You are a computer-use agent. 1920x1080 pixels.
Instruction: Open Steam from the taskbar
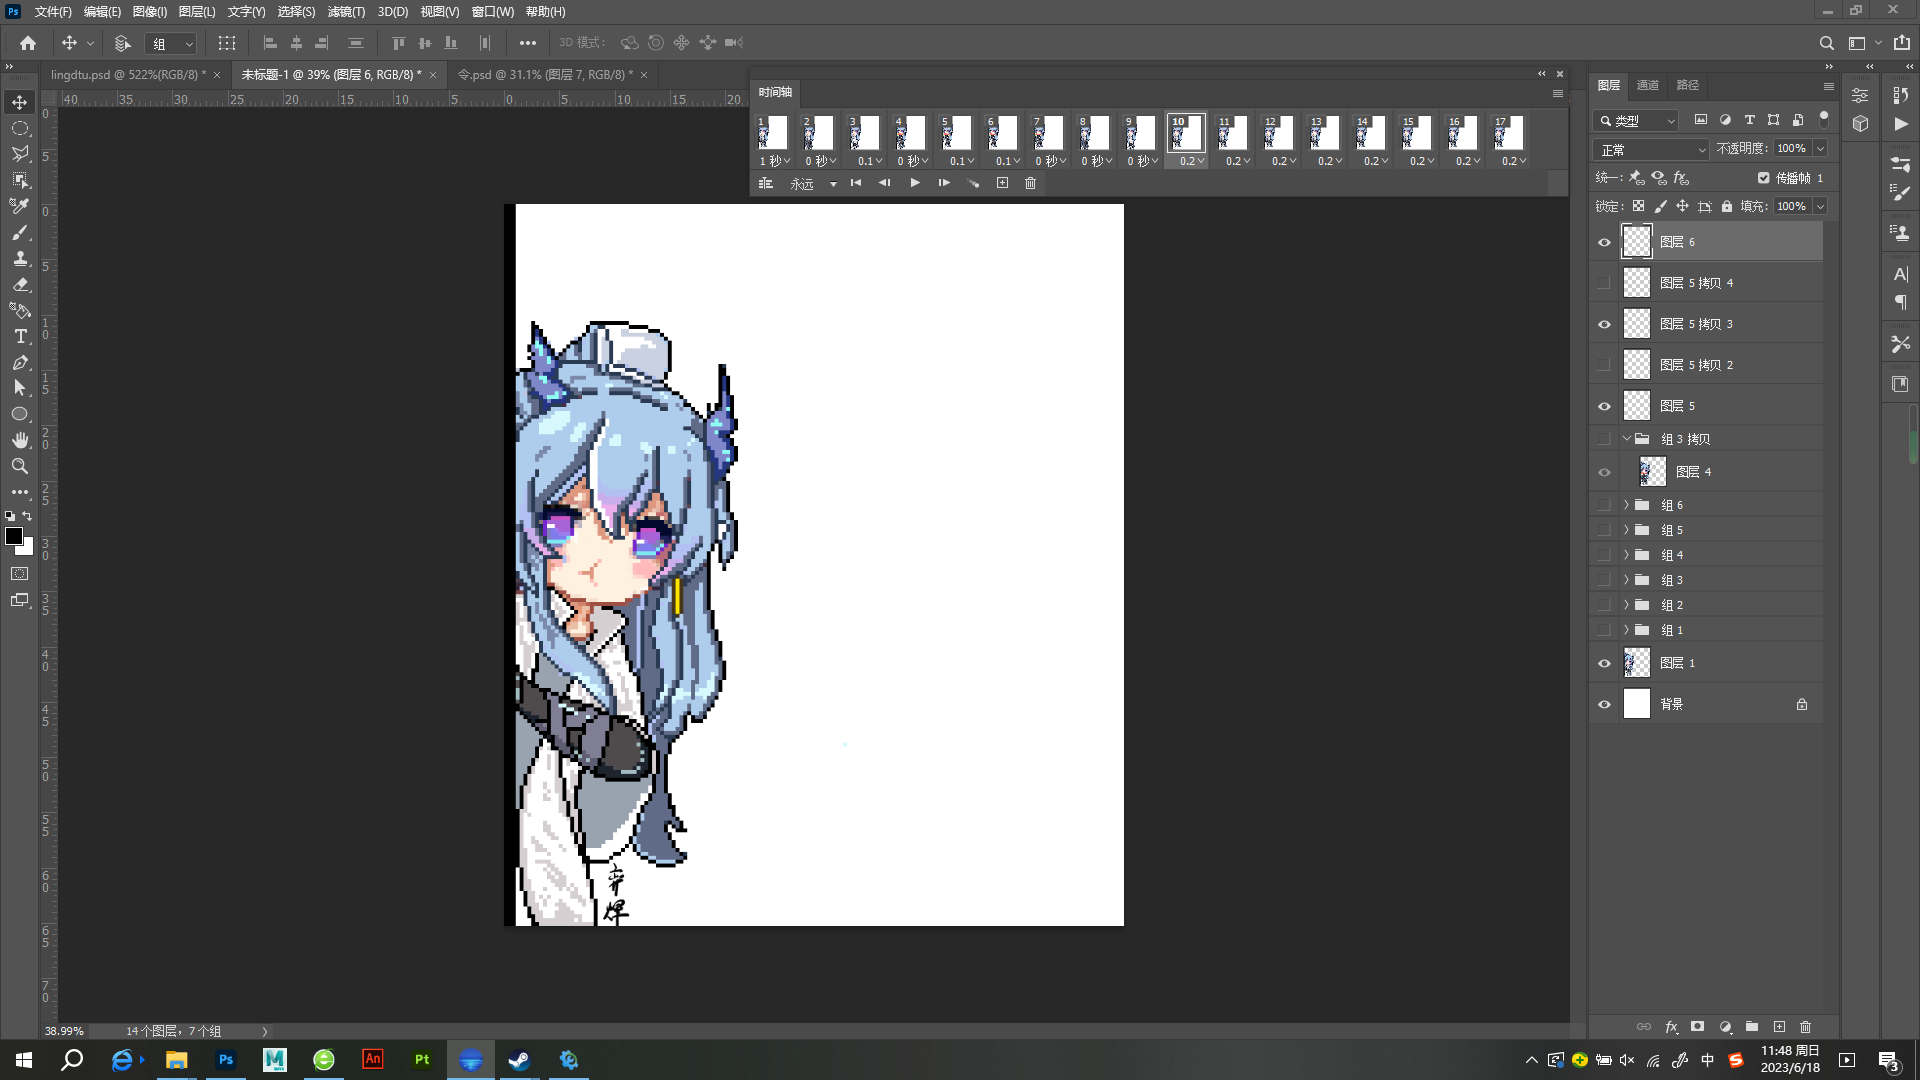(x=520, y=1060)
